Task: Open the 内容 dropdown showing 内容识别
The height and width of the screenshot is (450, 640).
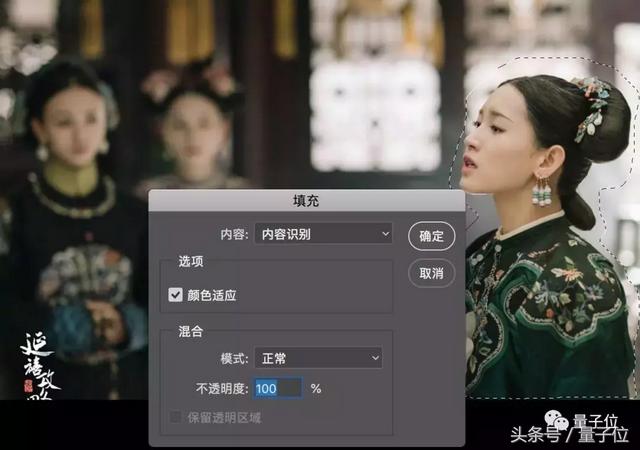Action: [323, 234]
